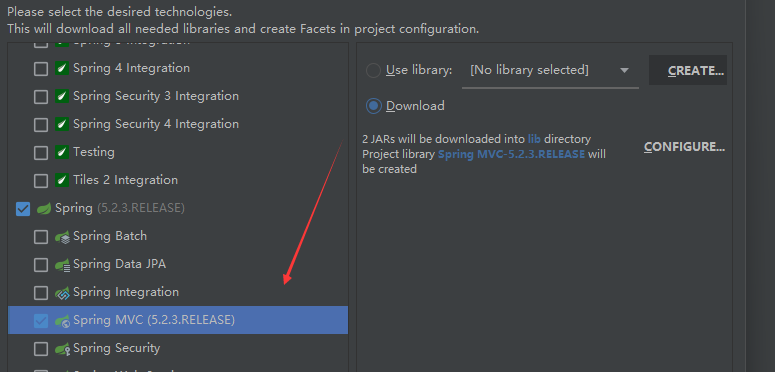Click the green check icon beside Testing
Screen dimensions: 775x372
pyautogui.click(x=62, y=153)
